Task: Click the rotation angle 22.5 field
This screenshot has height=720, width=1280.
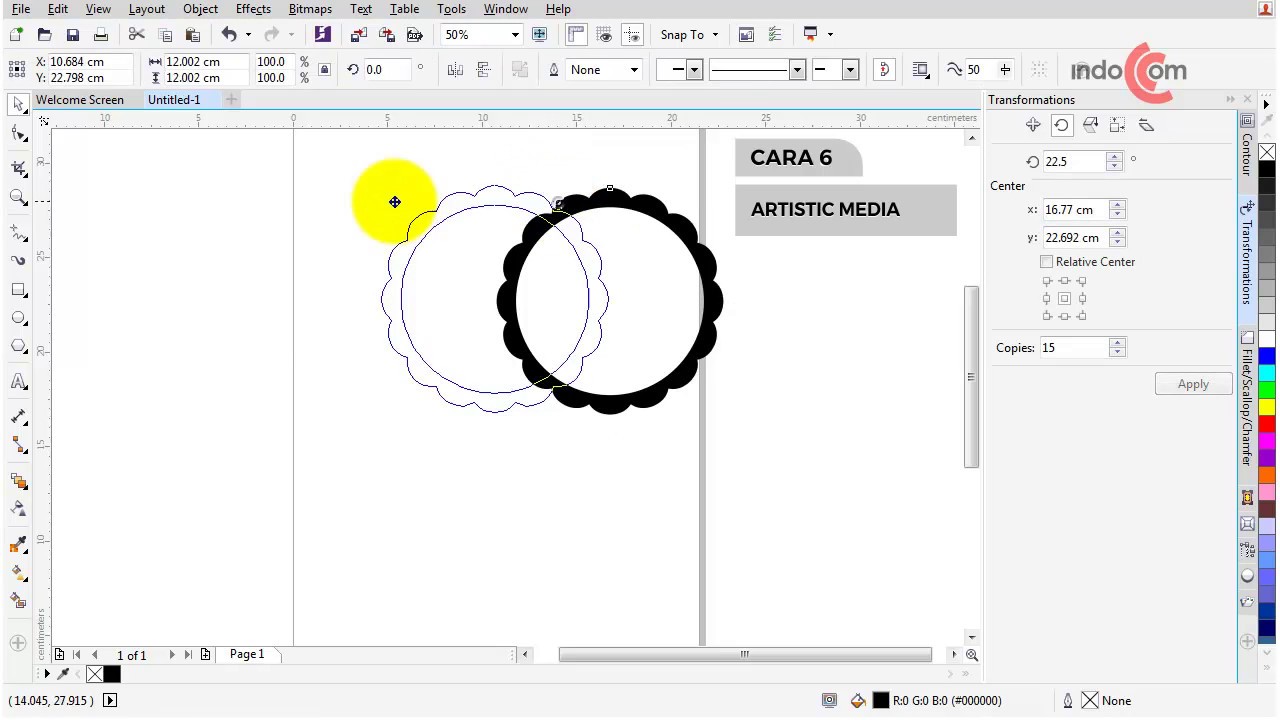Action: tap(1074, 161)
